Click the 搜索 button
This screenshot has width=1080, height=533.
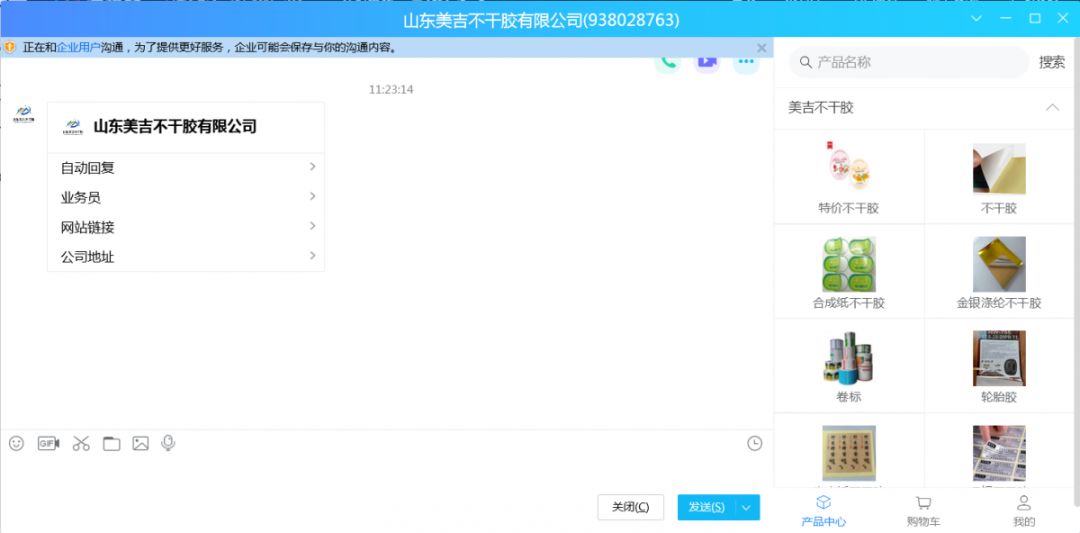1052,63
